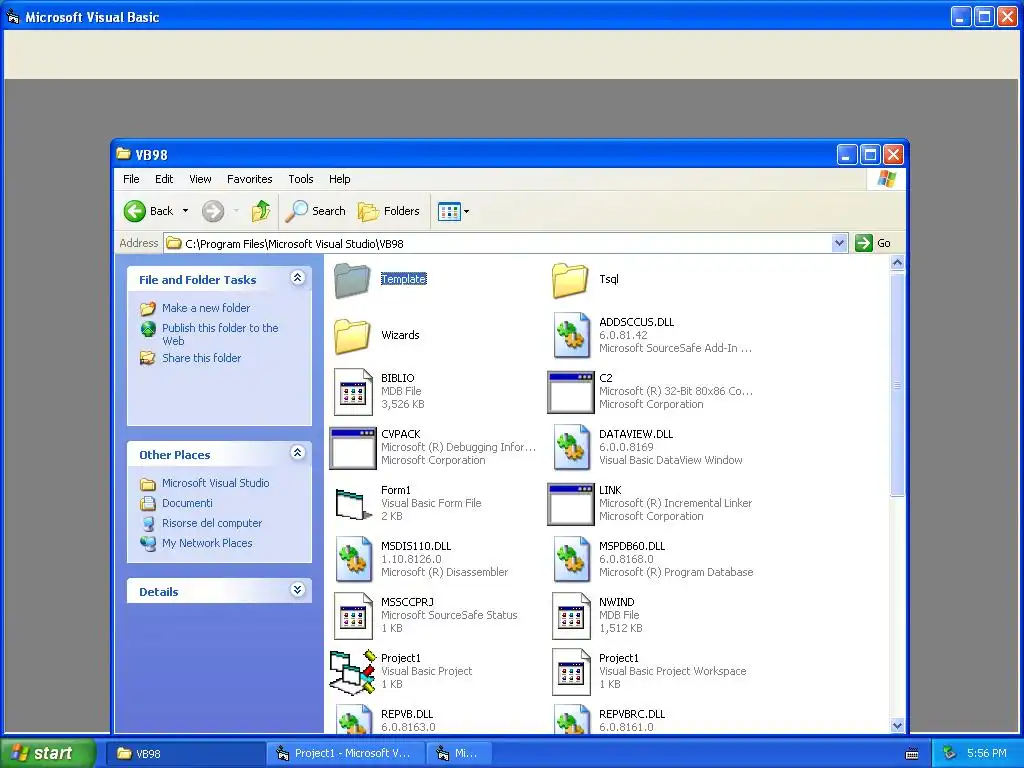The height and width of the screenshot is (768, 1024).
Task: Click Make a new folder link
Action: pos(206,308)
